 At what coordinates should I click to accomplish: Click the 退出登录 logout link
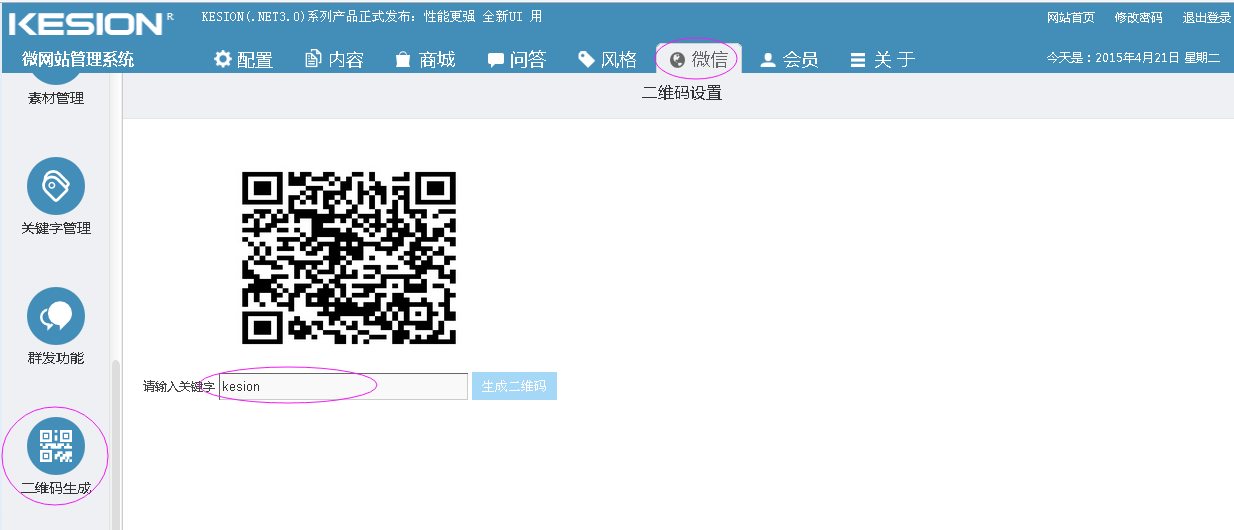click(x=1206, y=17)
